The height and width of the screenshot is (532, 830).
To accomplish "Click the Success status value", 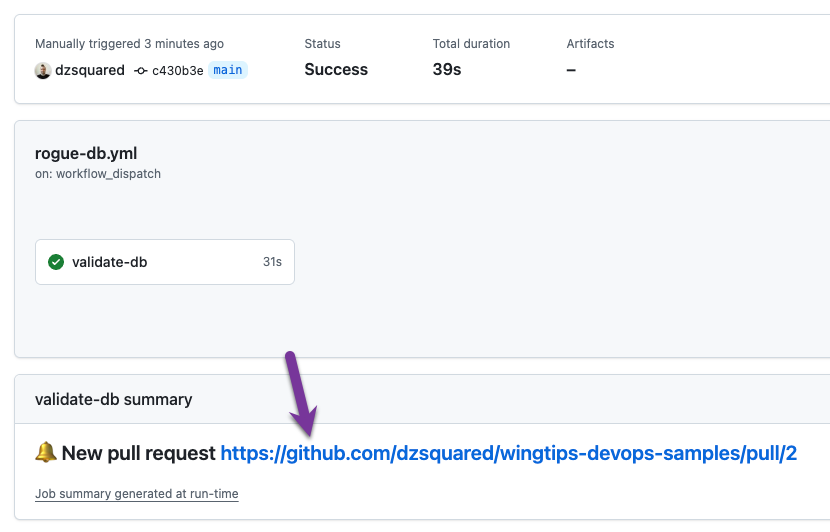I will pos(336,69).
